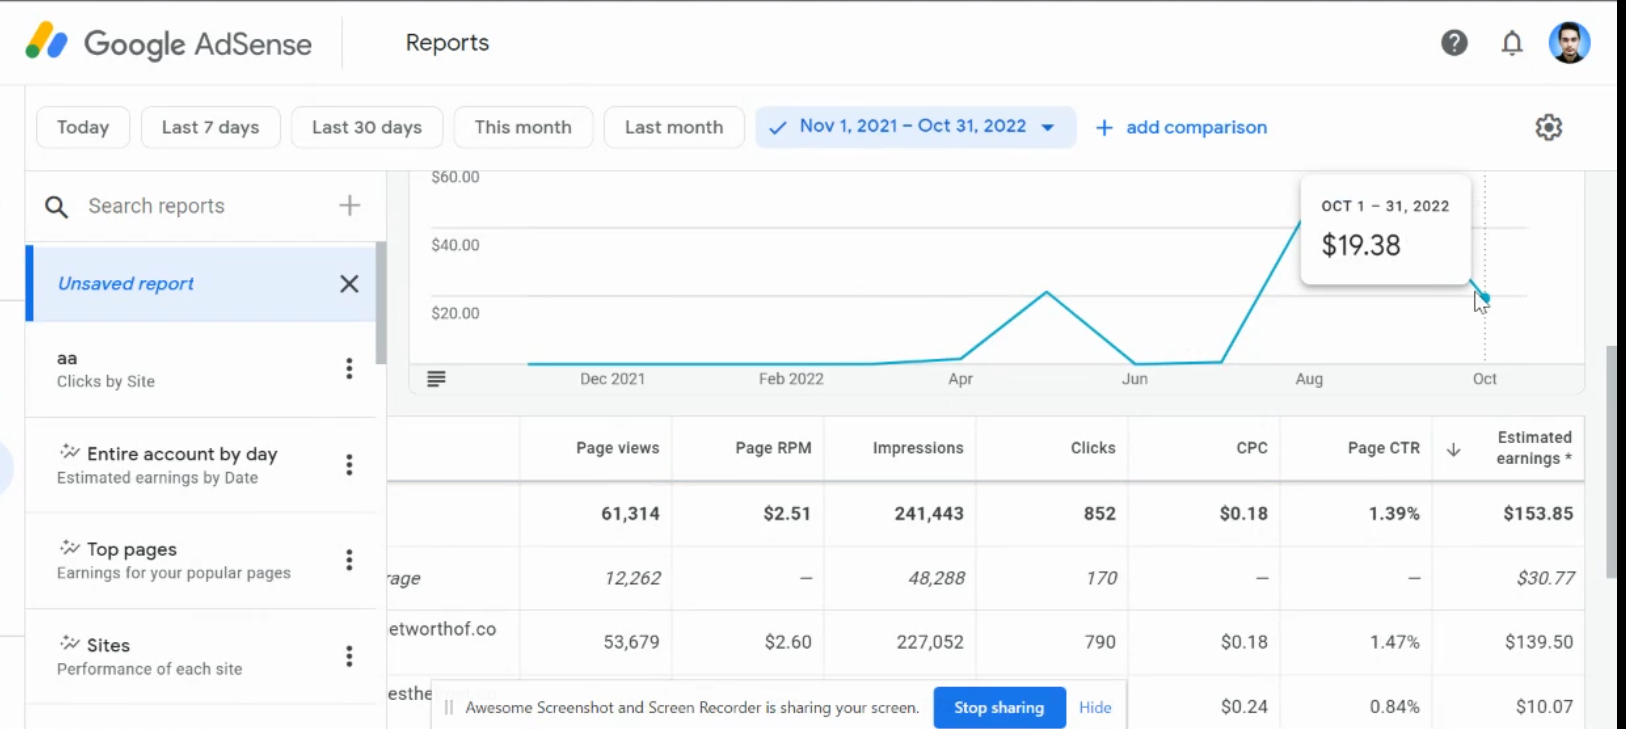Add a new report with plus icon

click(349, 205)
